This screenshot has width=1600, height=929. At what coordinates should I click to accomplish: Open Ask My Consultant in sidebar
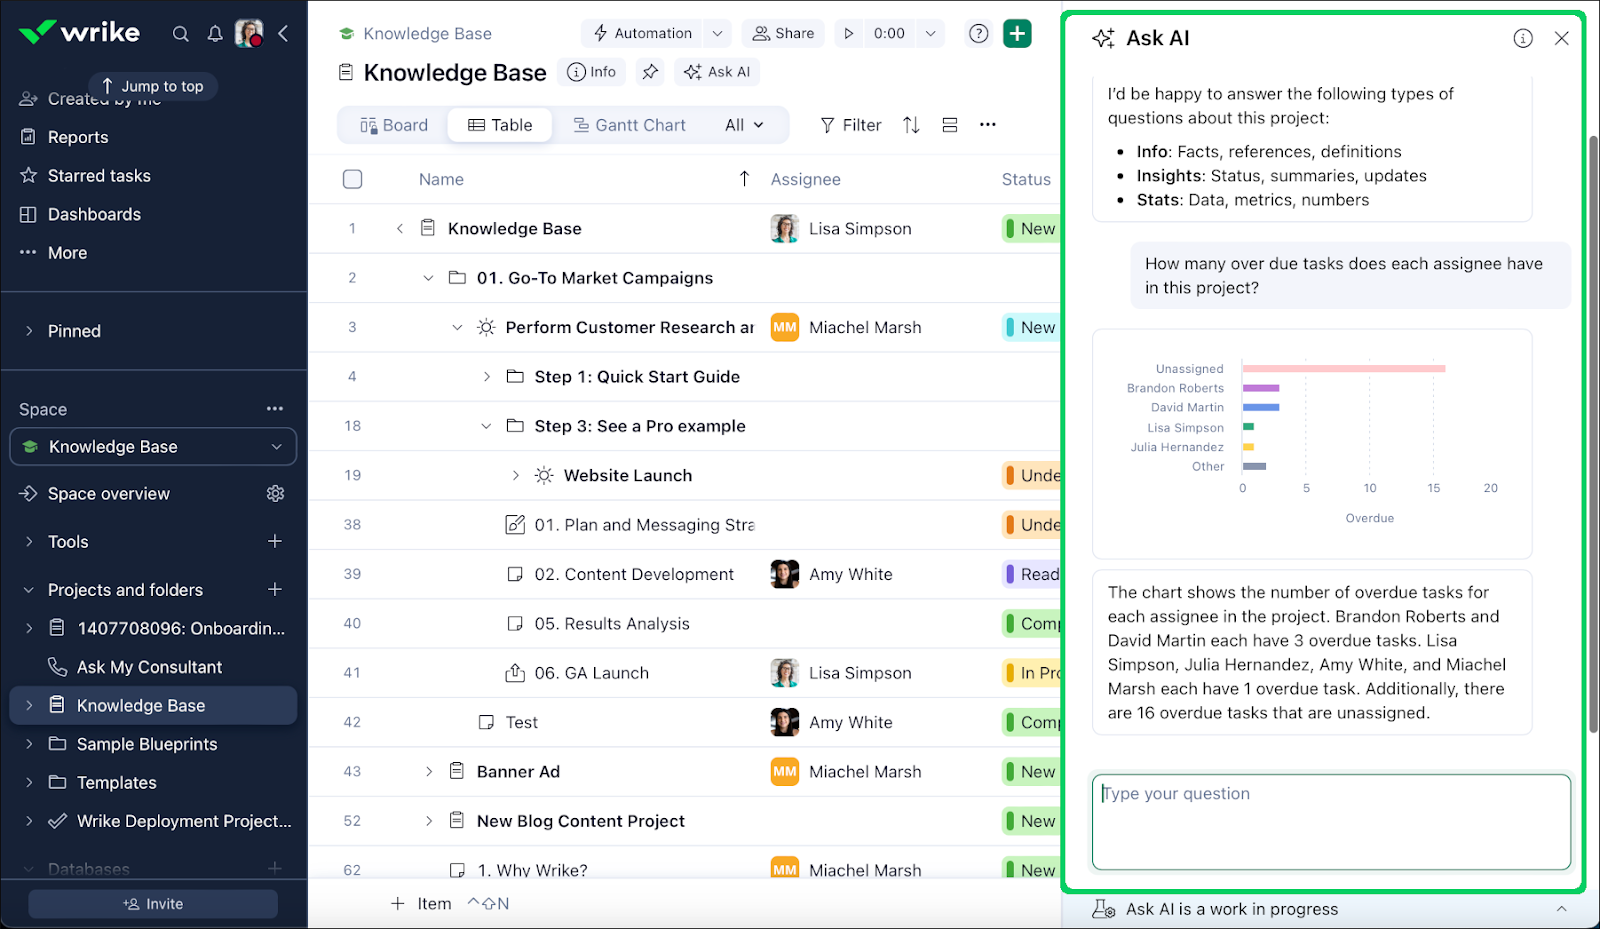pyautogui.click(x=149, y=667)
